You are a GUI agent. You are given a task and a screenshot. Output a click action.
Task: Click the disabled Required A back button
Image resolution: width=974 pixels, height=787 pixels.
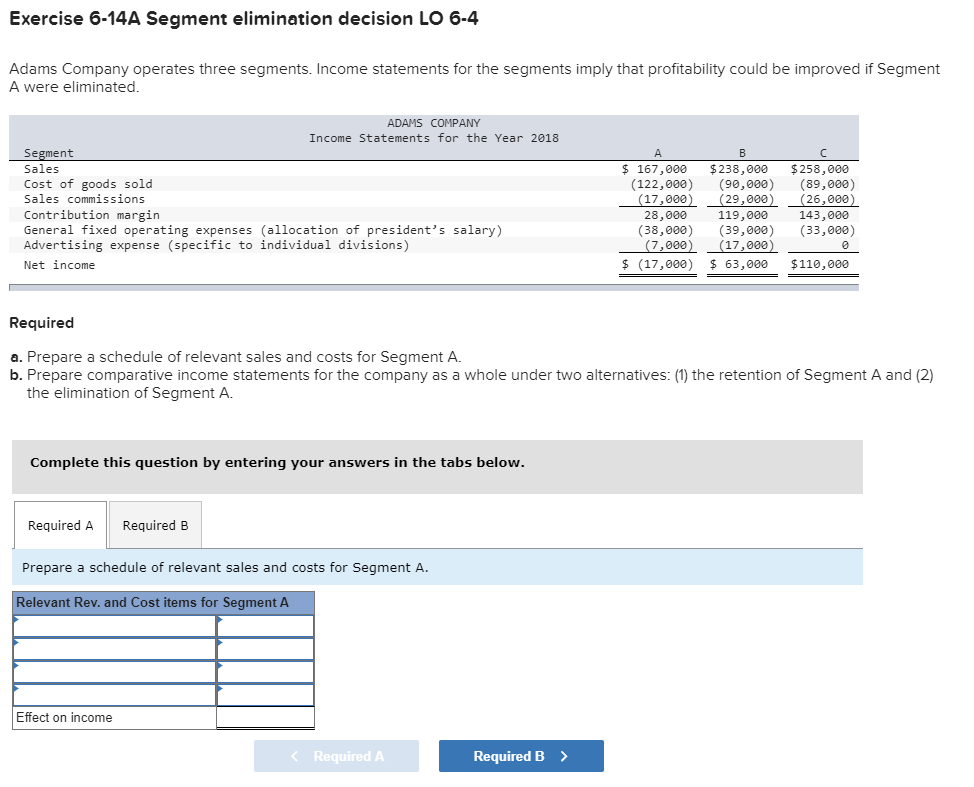pos(336,755)
